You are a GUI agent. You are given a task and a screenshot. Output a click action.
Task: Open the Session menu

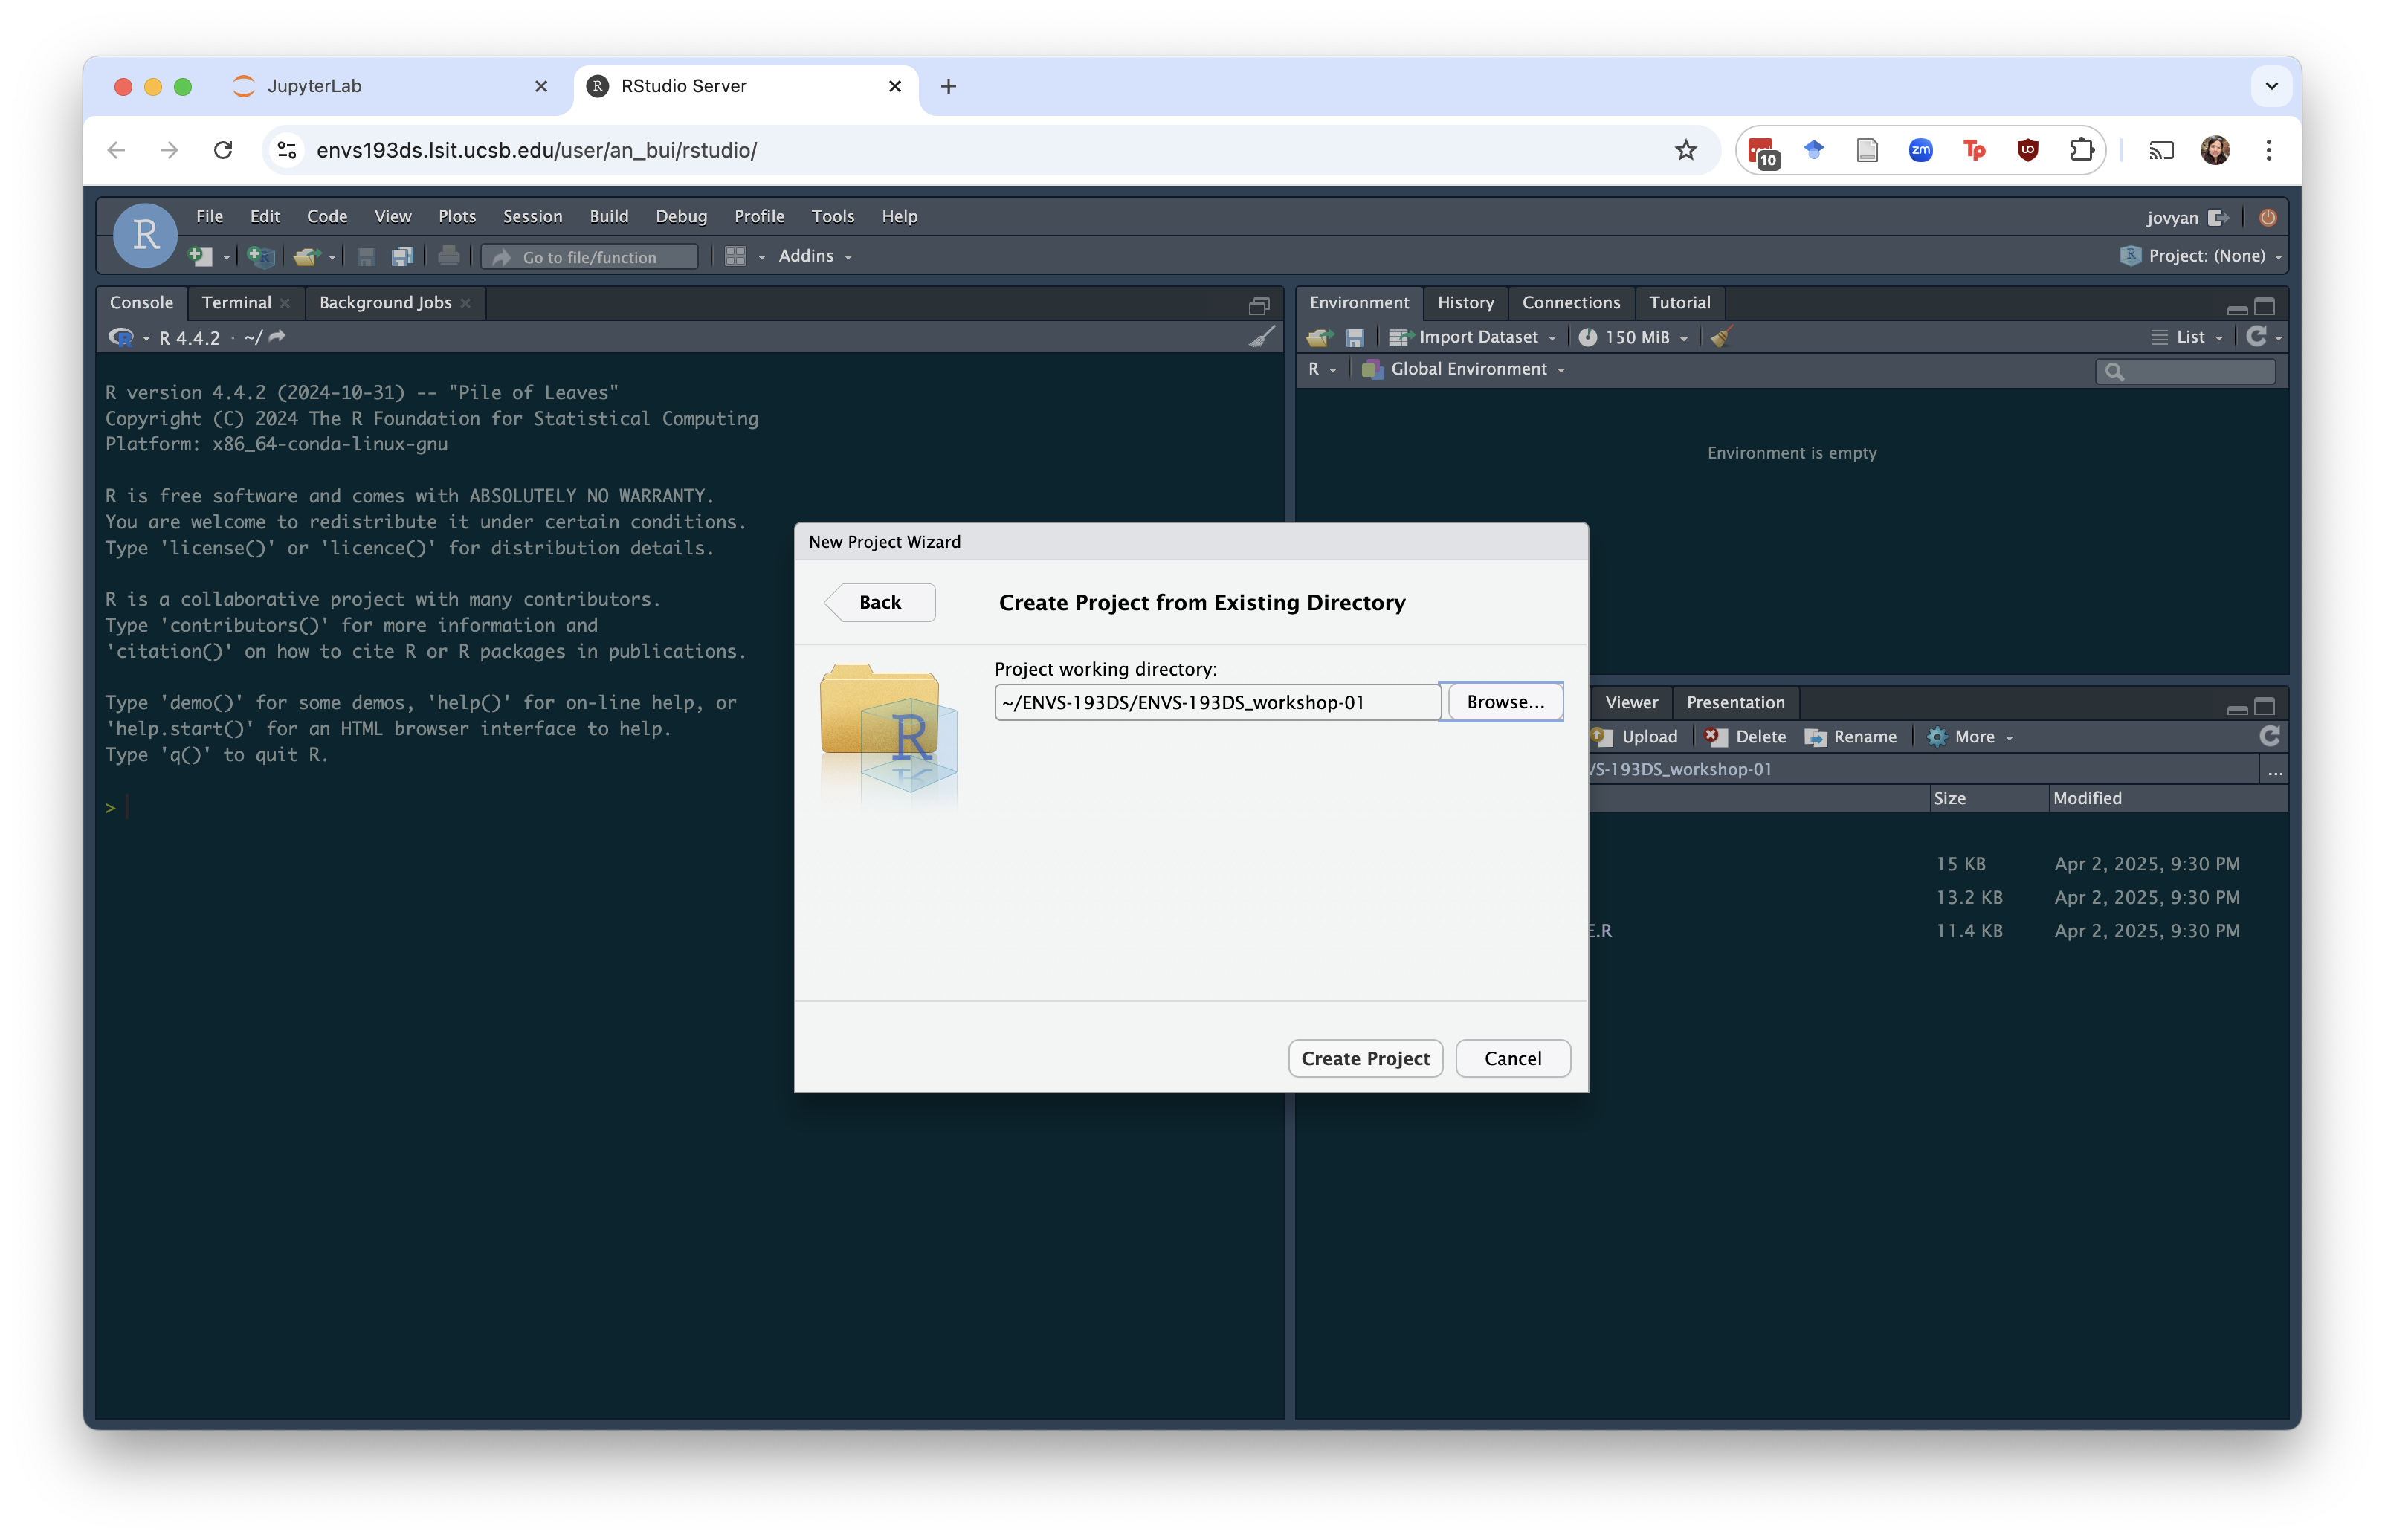click(x=532, y=216)
